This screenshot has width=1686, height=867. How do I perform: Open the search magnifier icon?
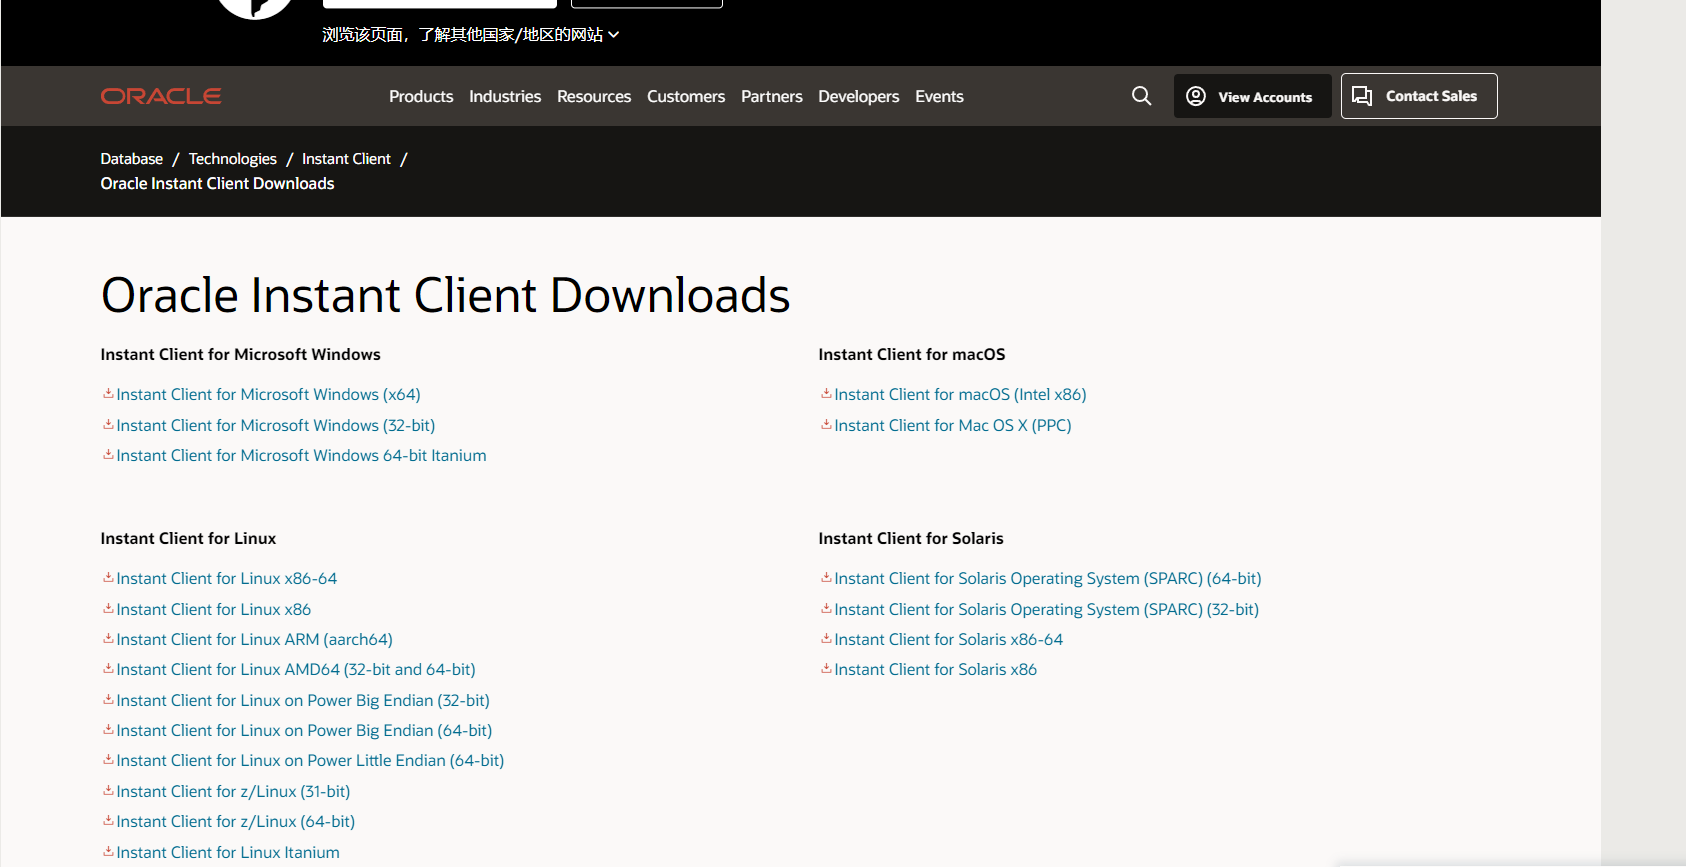click(x=1141, y=96)
